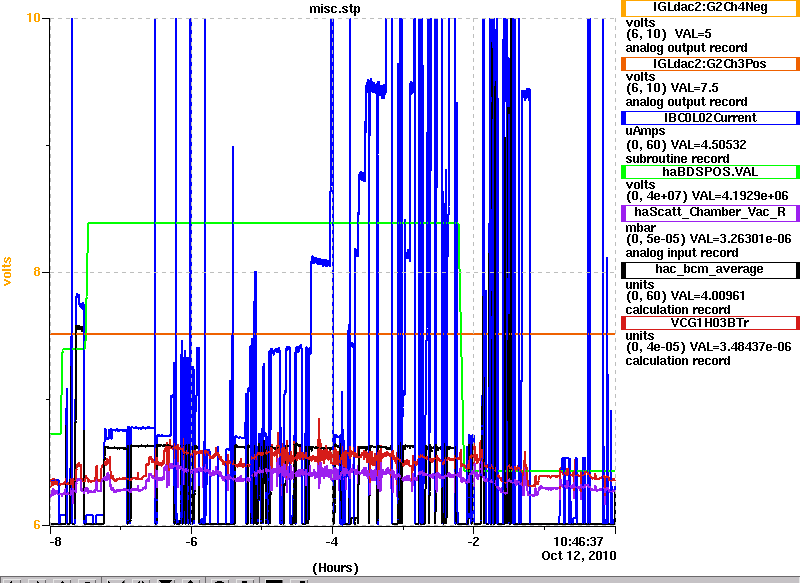The image size is (800, 583).
Task: Click the (Hours) x-axis label
Action: 335,568
